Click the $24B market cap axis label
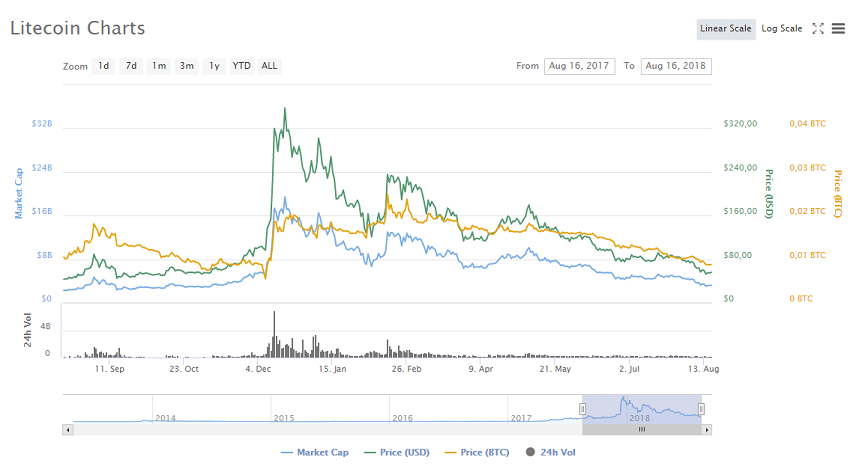The width and height of the screenshot is (850, 466). pyautogui.click(x=42, y=168)
